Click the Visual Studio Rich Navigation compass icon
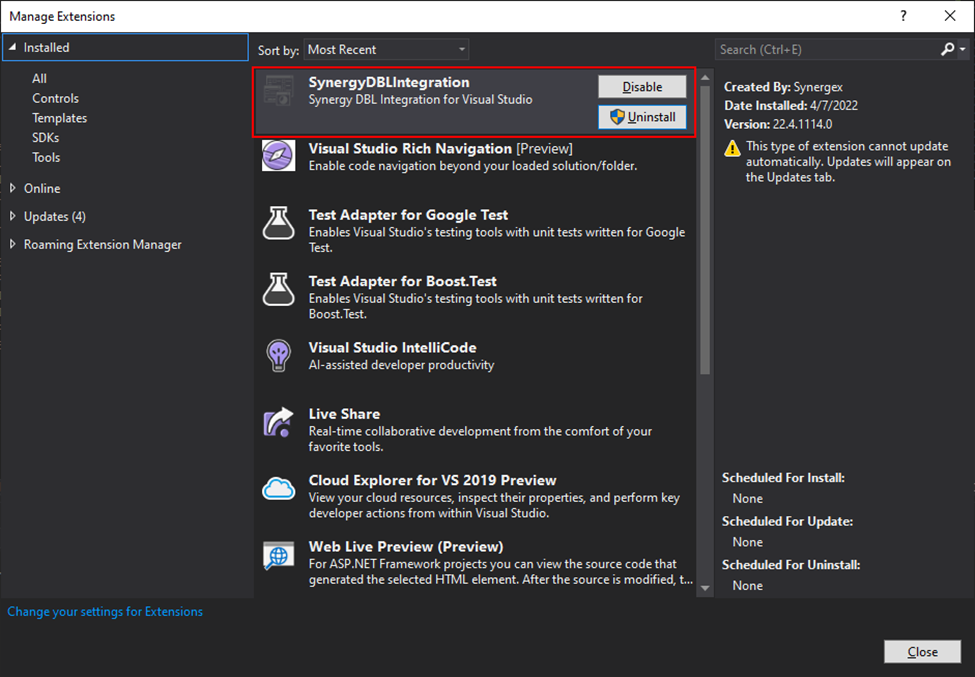Image resolution: width=975 pixels, height=677 pixels. 279,155
